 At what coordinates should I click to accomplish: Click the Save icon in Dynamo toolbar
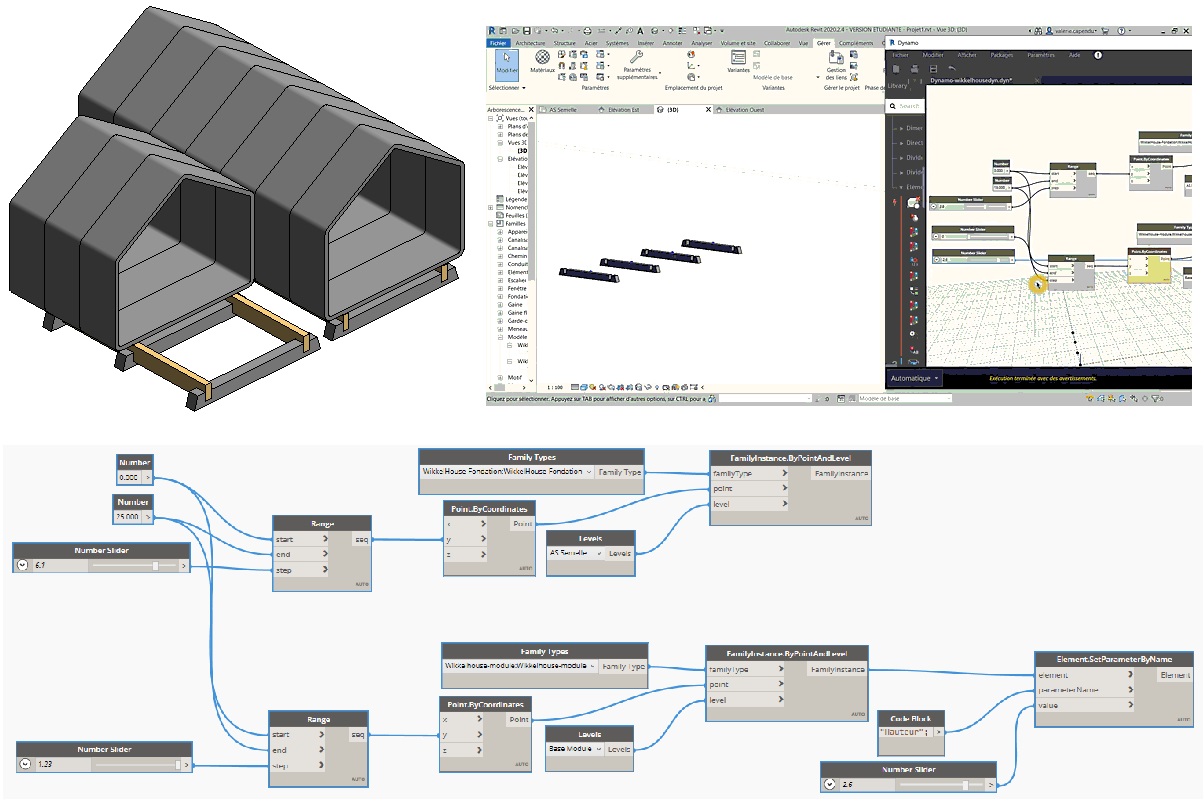tap(933, 68)
